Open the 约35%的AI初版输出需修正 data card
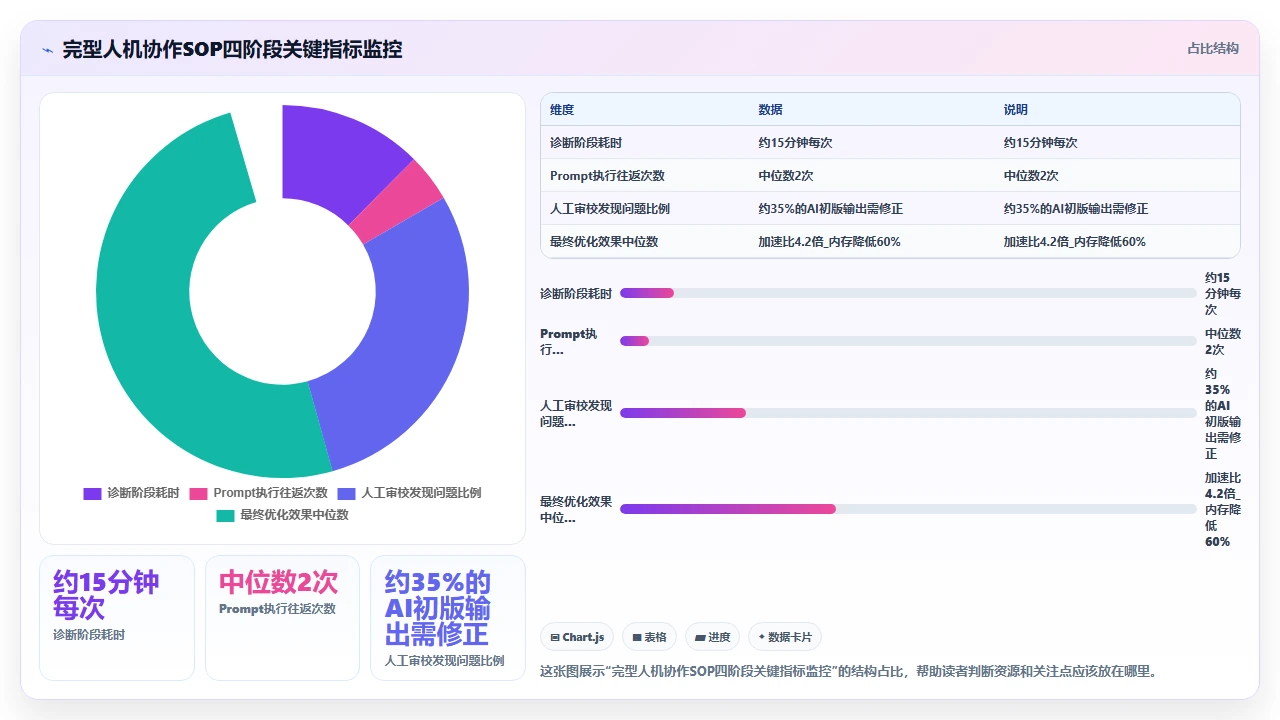Viewport: 1280px width, 720px height. click(x=448, y=618)
